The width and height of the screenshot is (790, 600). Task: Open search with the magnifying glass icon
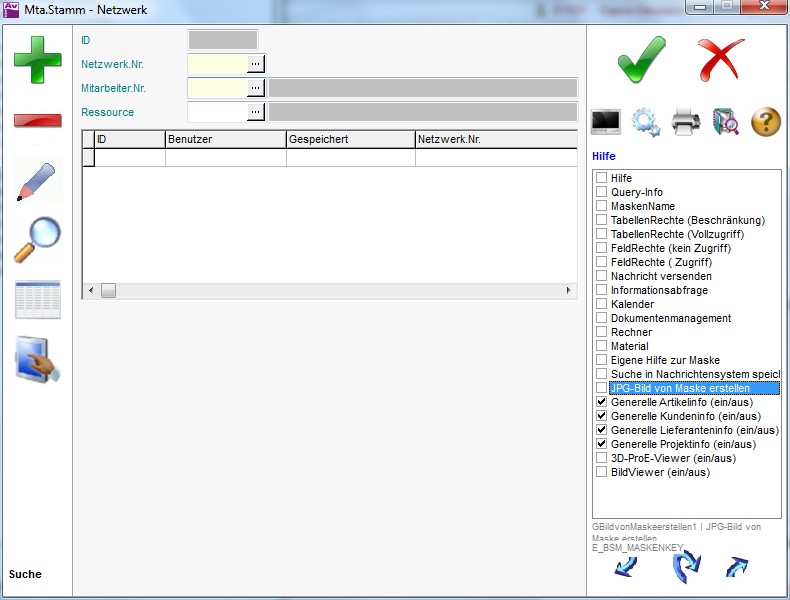pos(37,240)
